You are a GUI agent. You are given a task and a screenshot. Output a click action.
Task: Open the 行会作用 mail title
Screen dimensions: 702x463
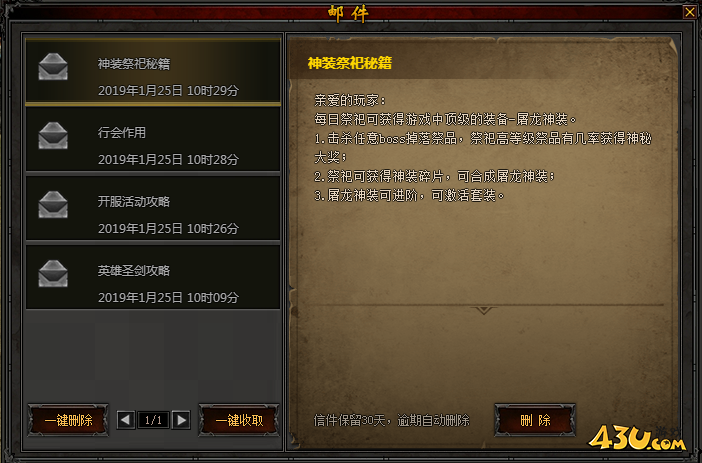122,133
